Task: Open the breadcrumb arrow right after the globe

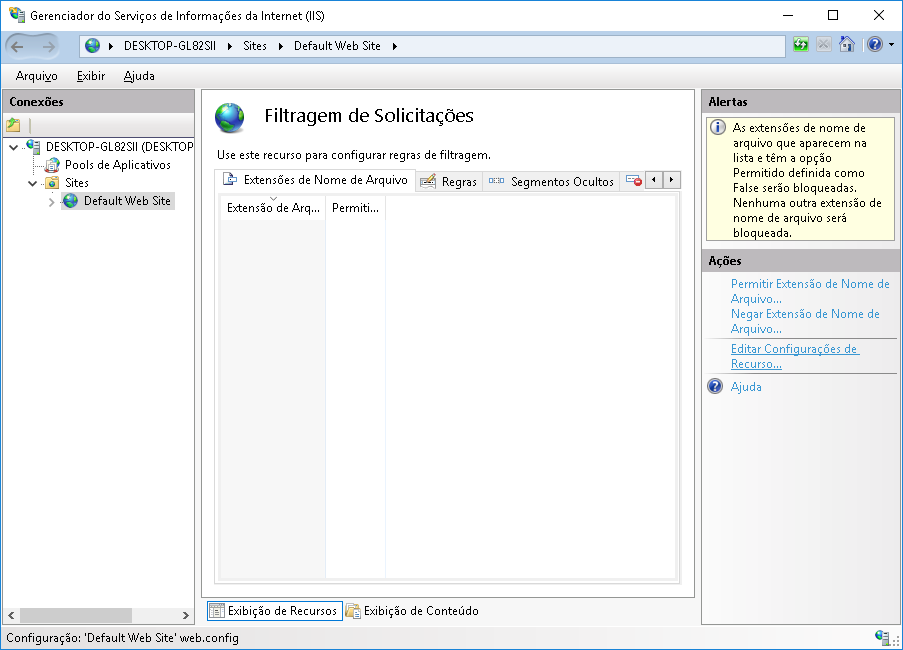Action: (111, 46)
